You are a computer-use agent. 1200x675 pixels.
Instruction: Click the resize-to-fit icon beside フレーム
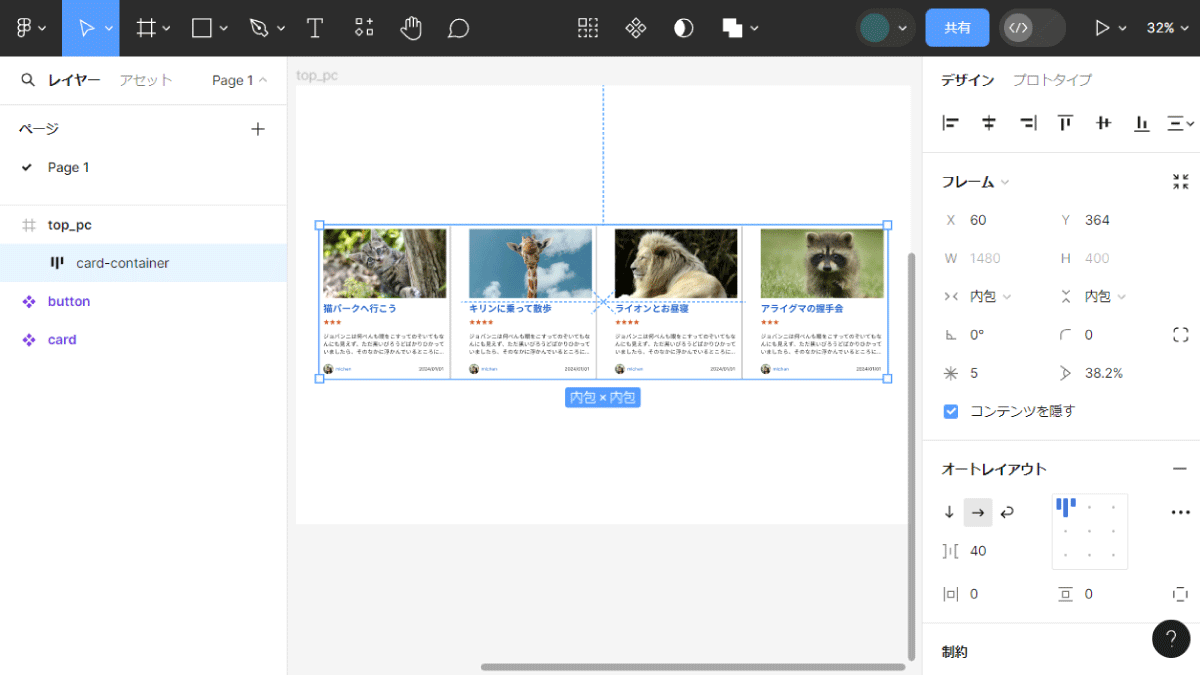pyautogui.click(x=1181, y=181)
